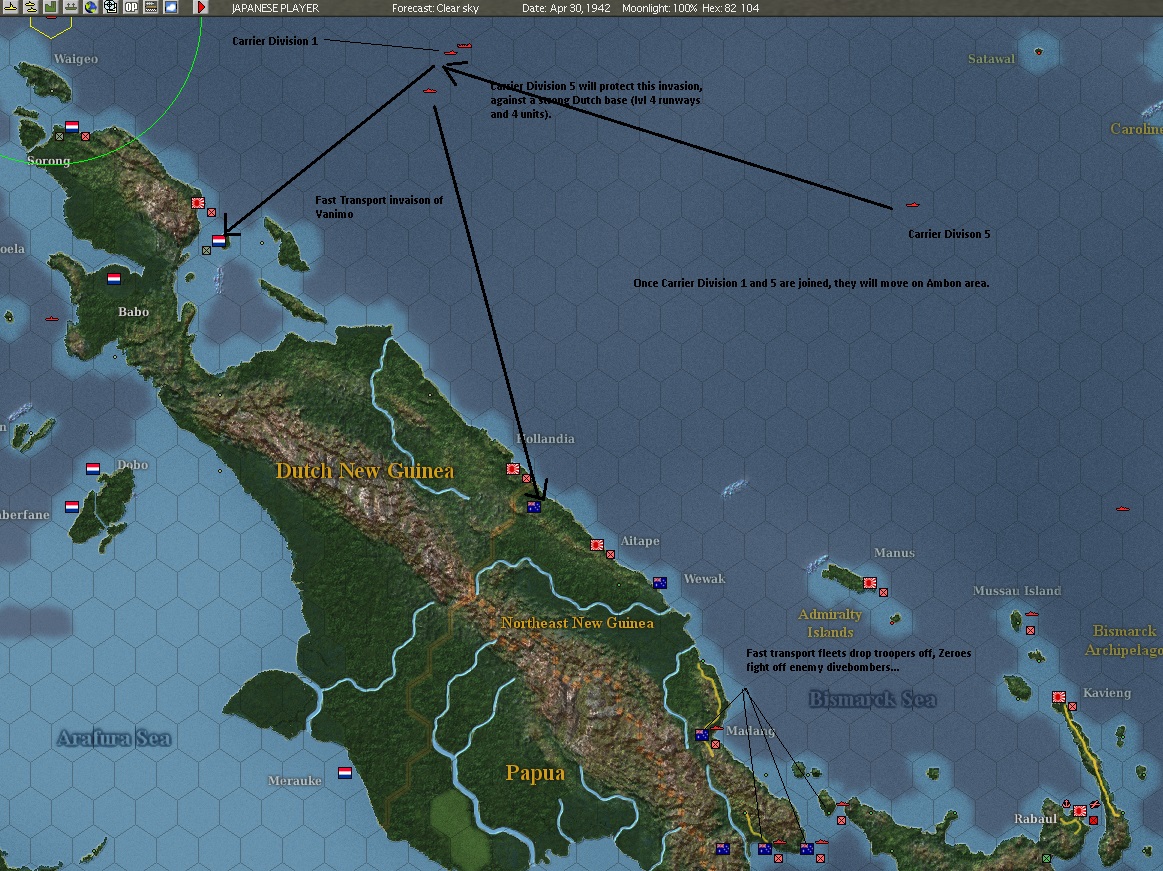Click the Mussau Island label
This screenshot has height=871, width=1163.
[x=1017, y=591]
